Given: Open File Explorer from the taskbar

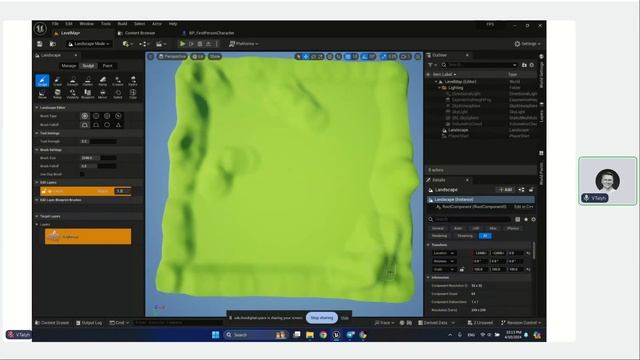Looking at the screenshot, I should [310, 335].
